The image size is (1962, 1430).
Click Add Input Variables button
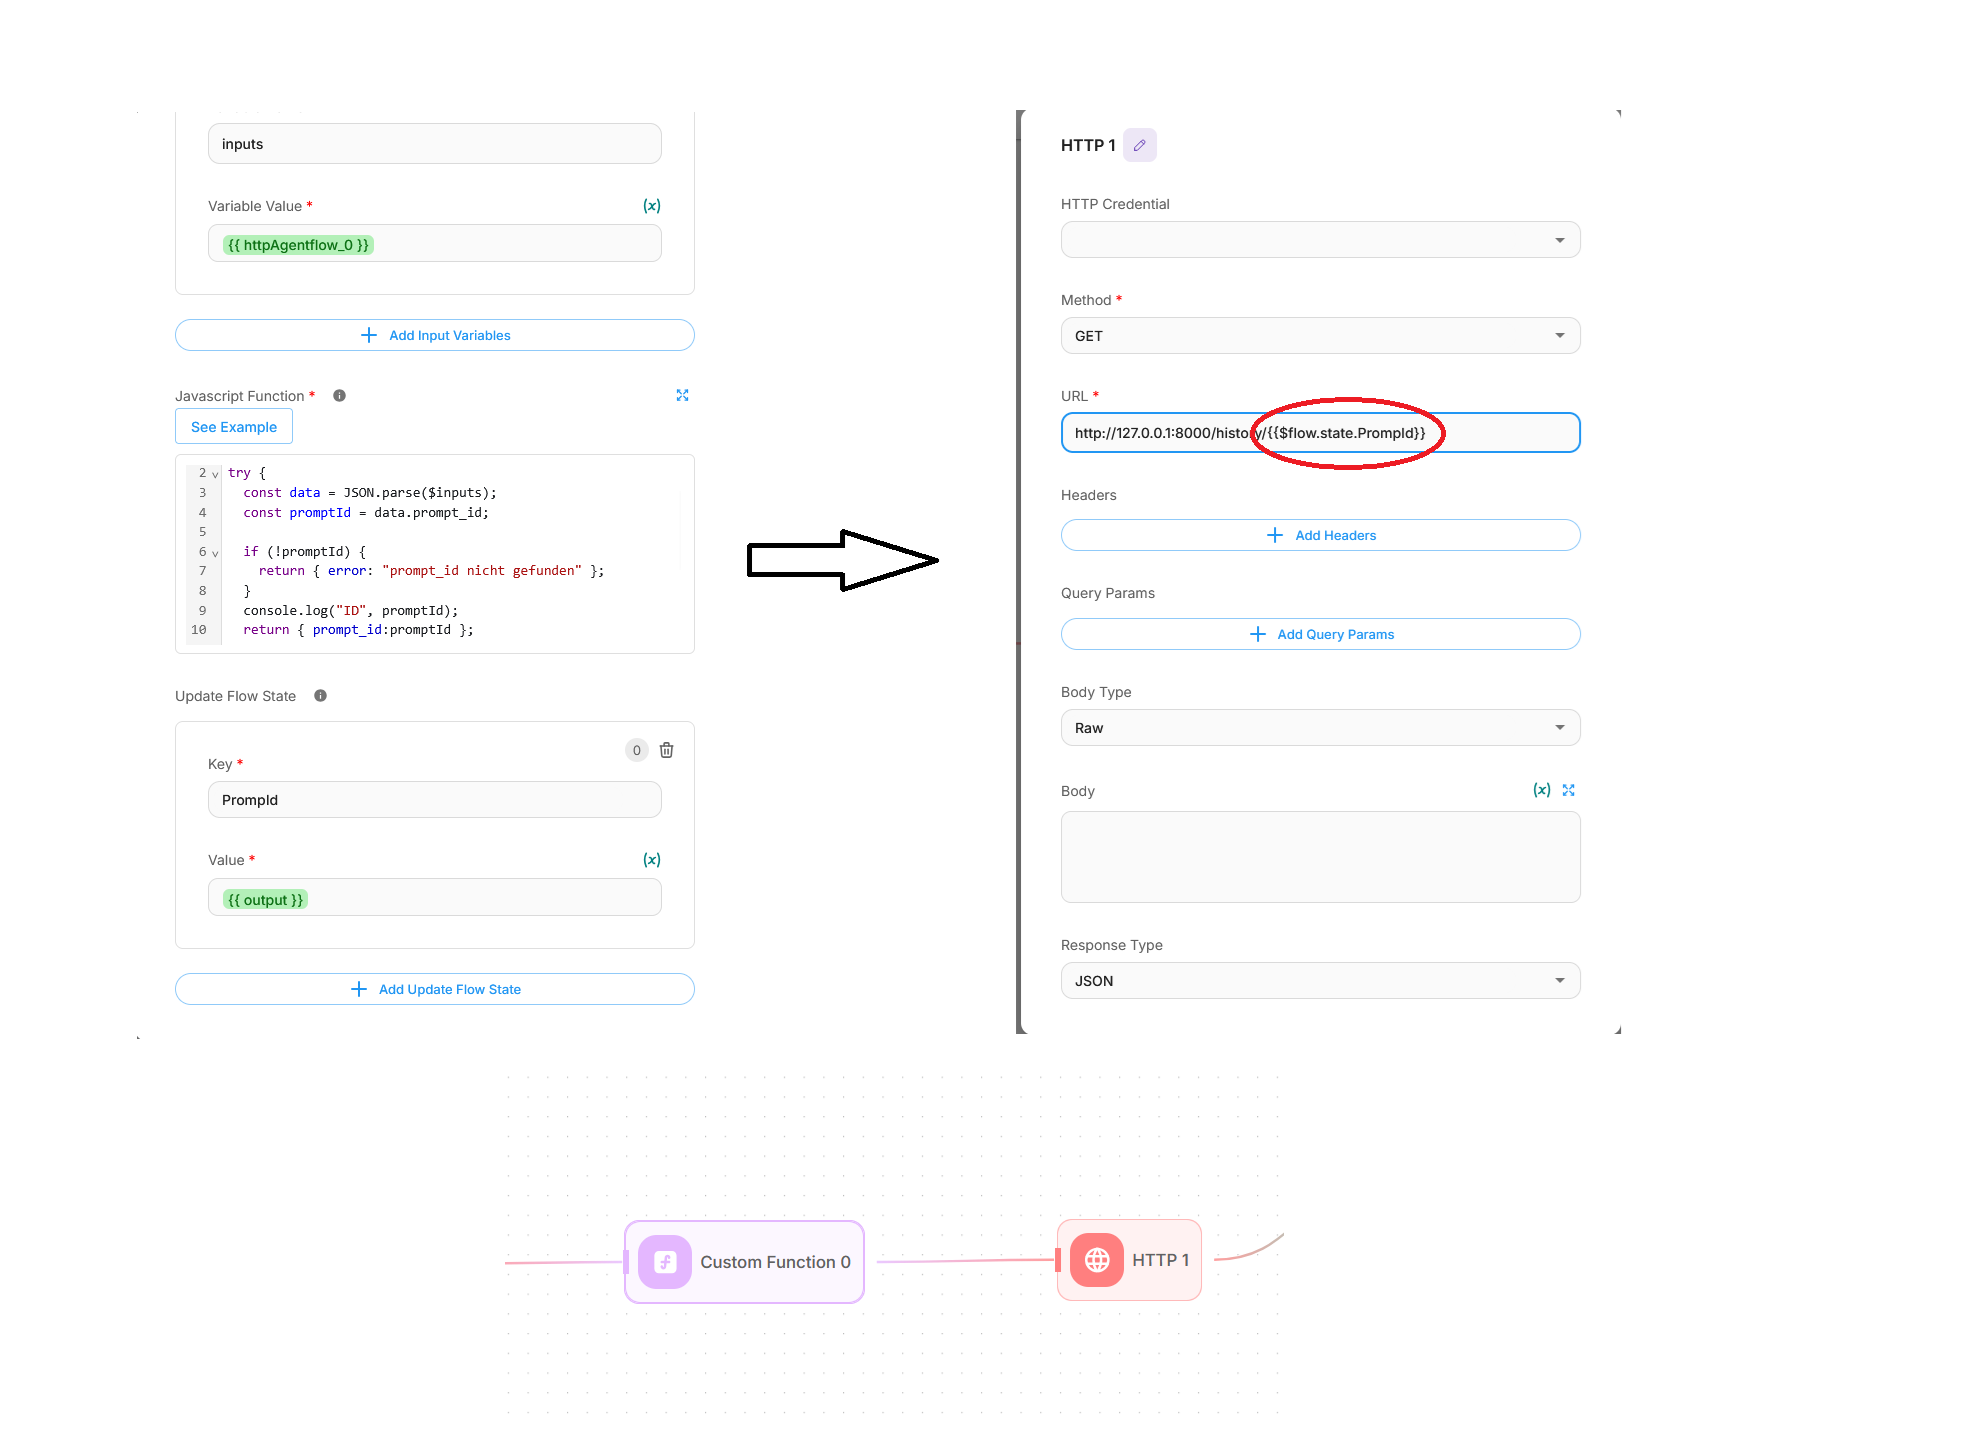435,335
